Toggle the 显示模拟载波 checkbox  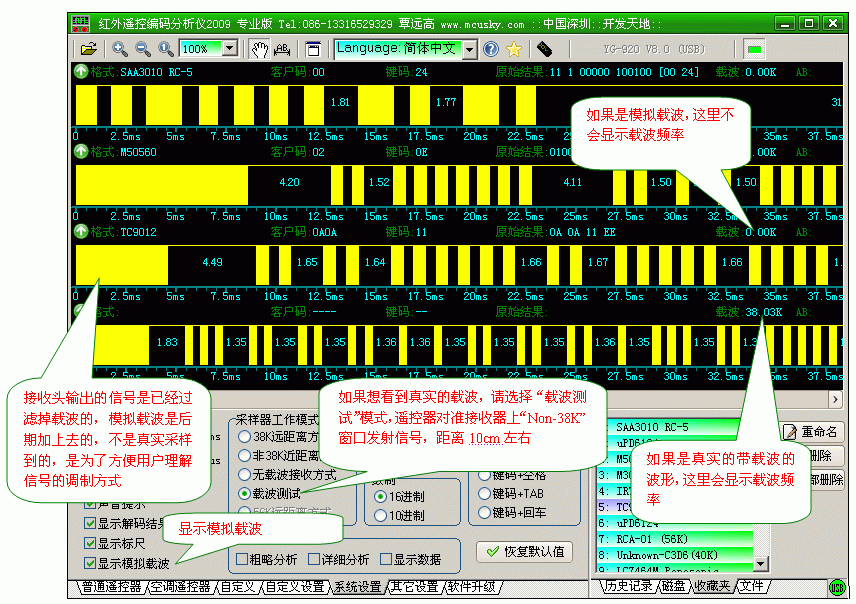[88, 564]
